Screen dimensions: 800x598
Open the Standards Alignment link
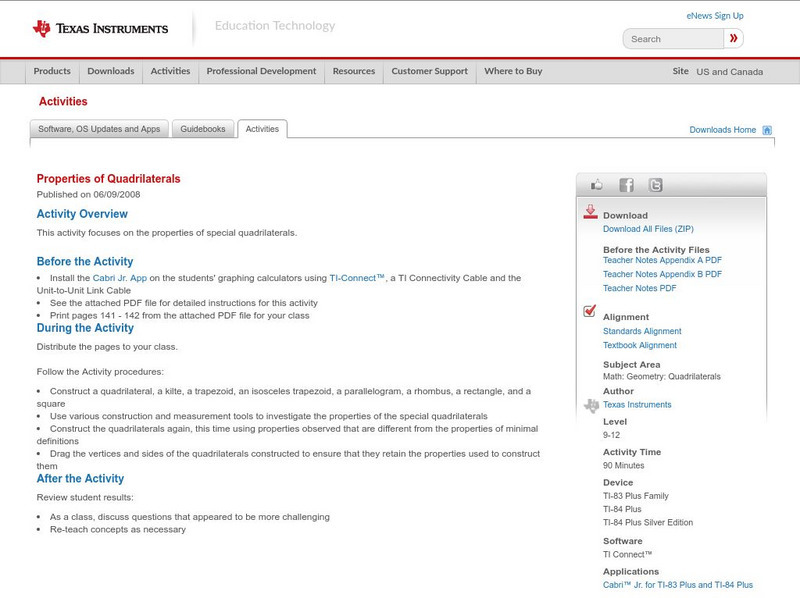642,331
